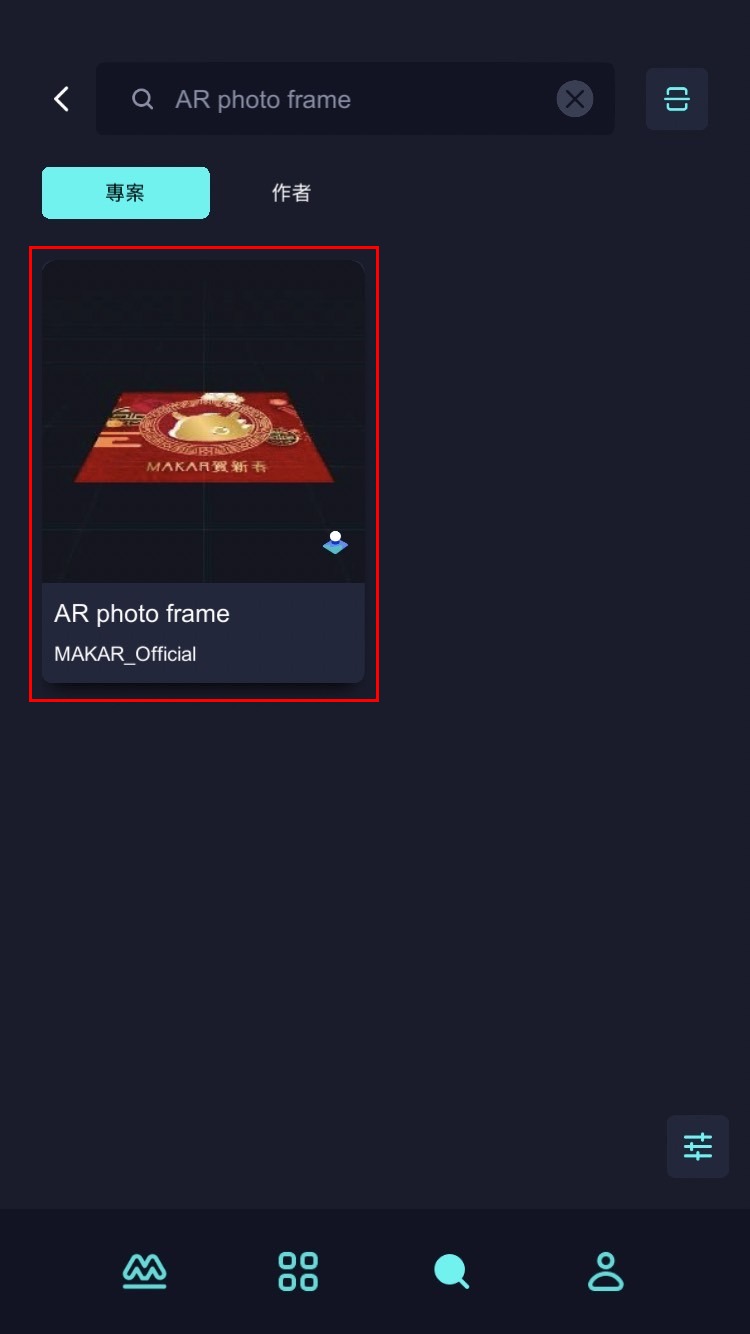Open the scan icon beside search bar
Screen dimensions: 750x1334
pos(677,99)
